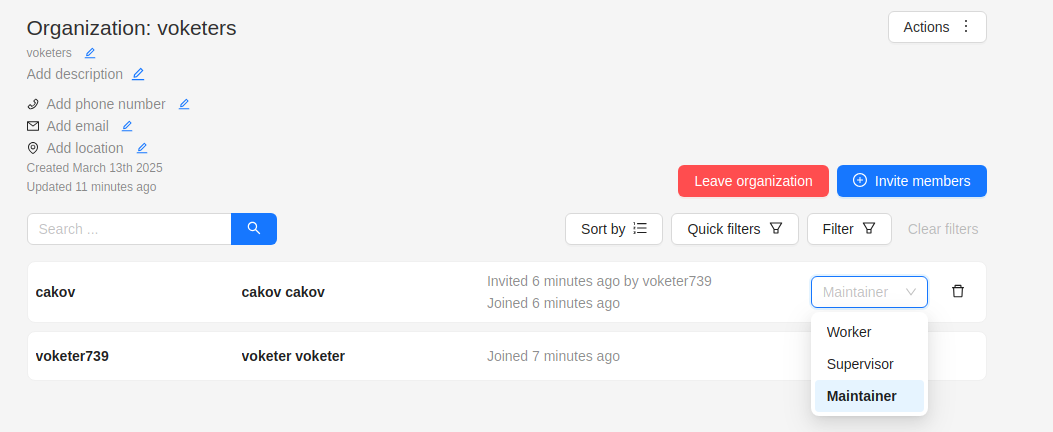Click the pencil icon beside Add location
Viewport: 1053px width, 432px height.
click(x=142, y=148)
